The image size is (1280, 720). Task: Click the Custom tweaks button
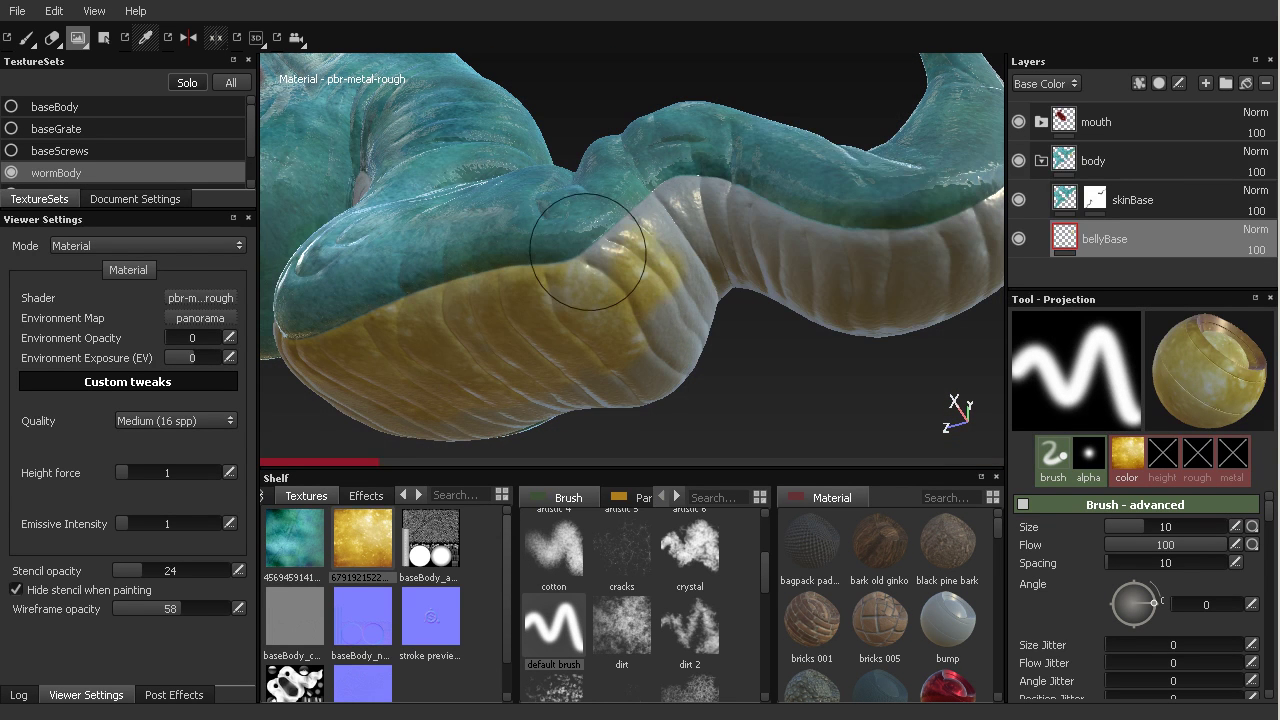tap(128, 382)
